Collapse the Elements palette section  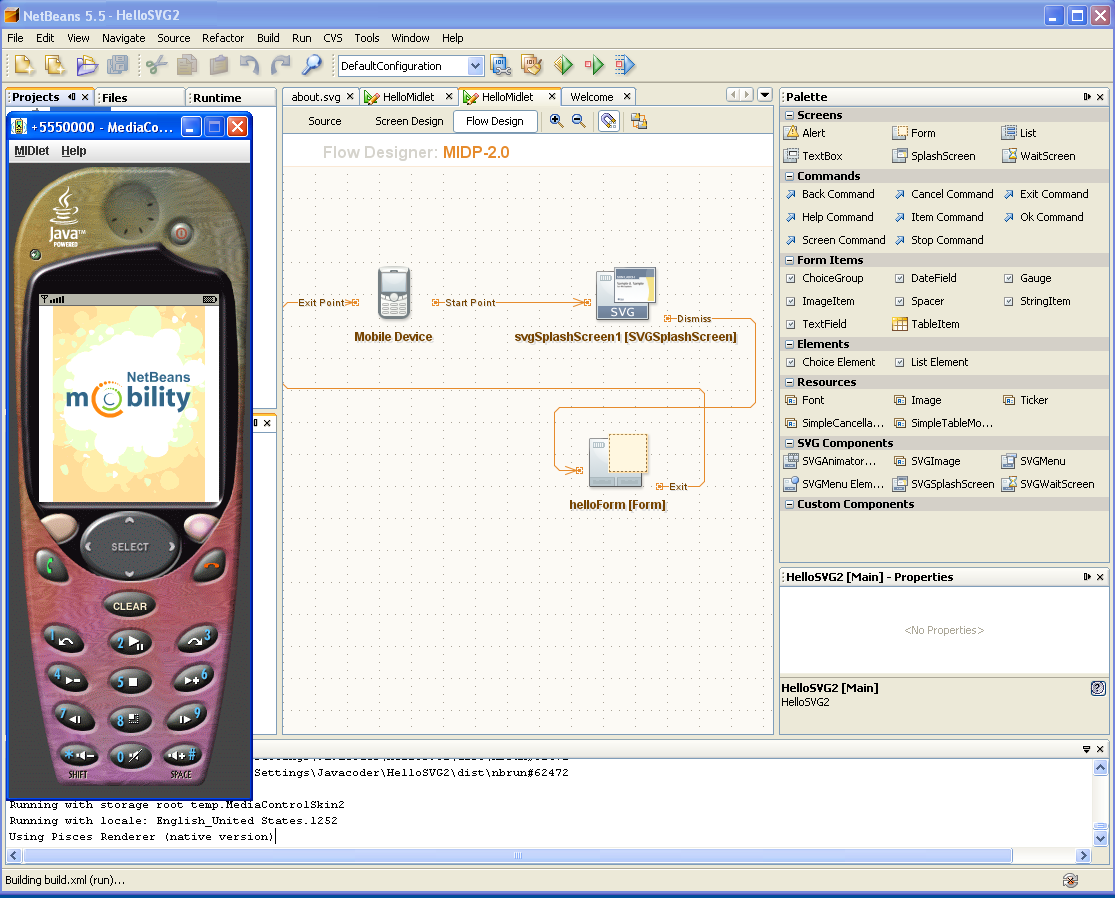click(789, 344)
